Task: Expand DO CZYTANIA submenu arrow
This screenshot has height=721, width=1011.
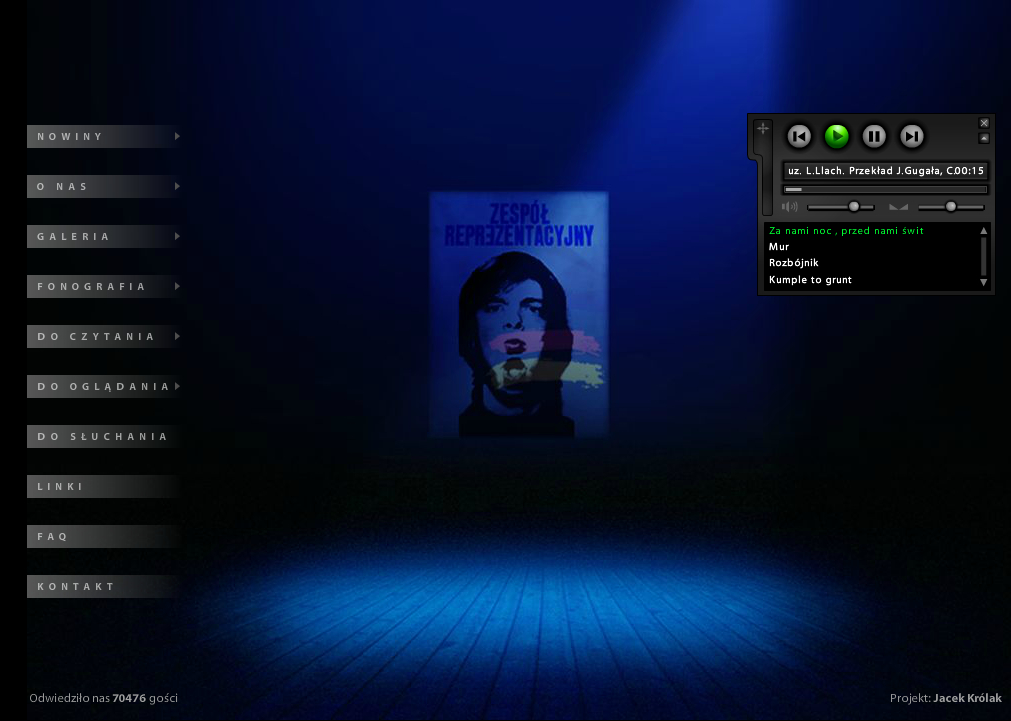Action: (x=177, y=336)
